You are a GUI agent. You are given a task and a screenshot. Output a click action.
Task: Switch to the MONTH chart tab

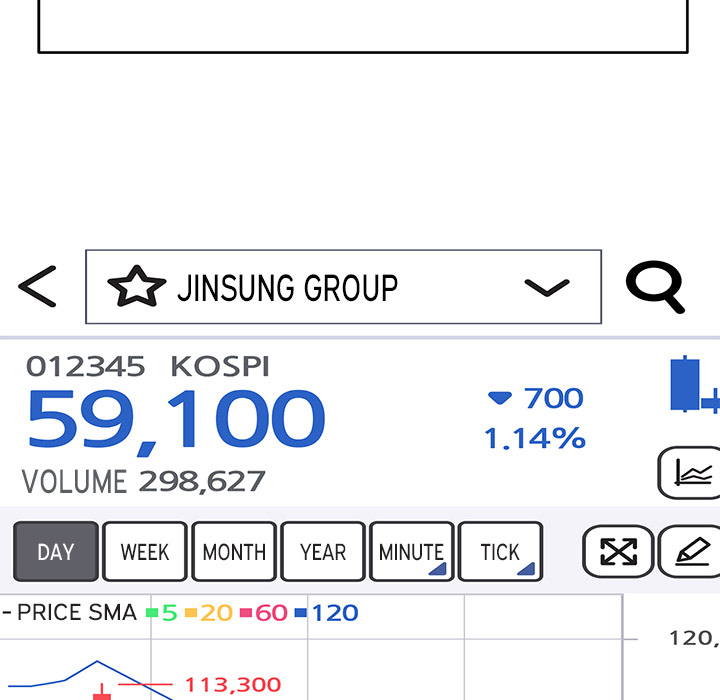pos(234,552)
